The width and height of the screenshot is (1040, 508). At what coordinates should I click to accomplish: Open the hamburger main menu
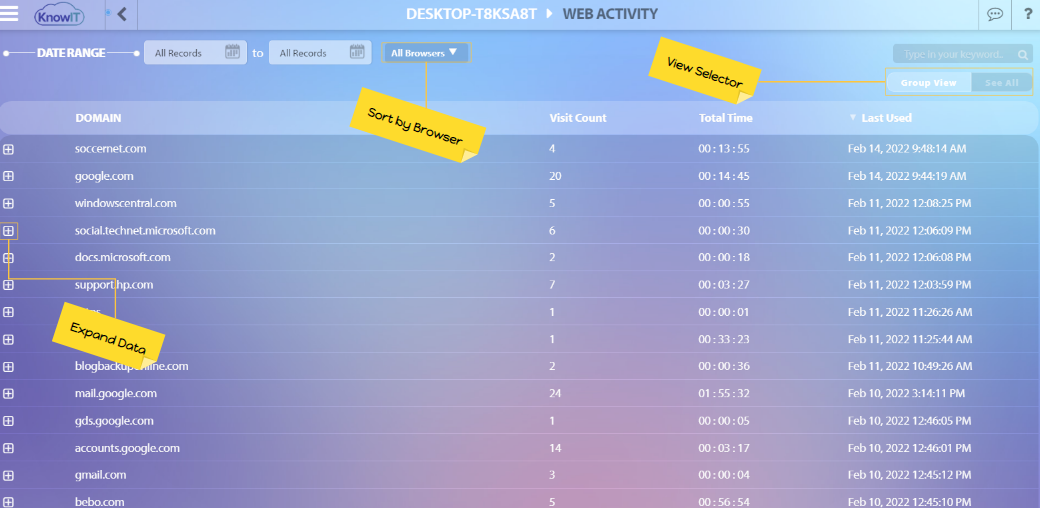coord(9,14)
